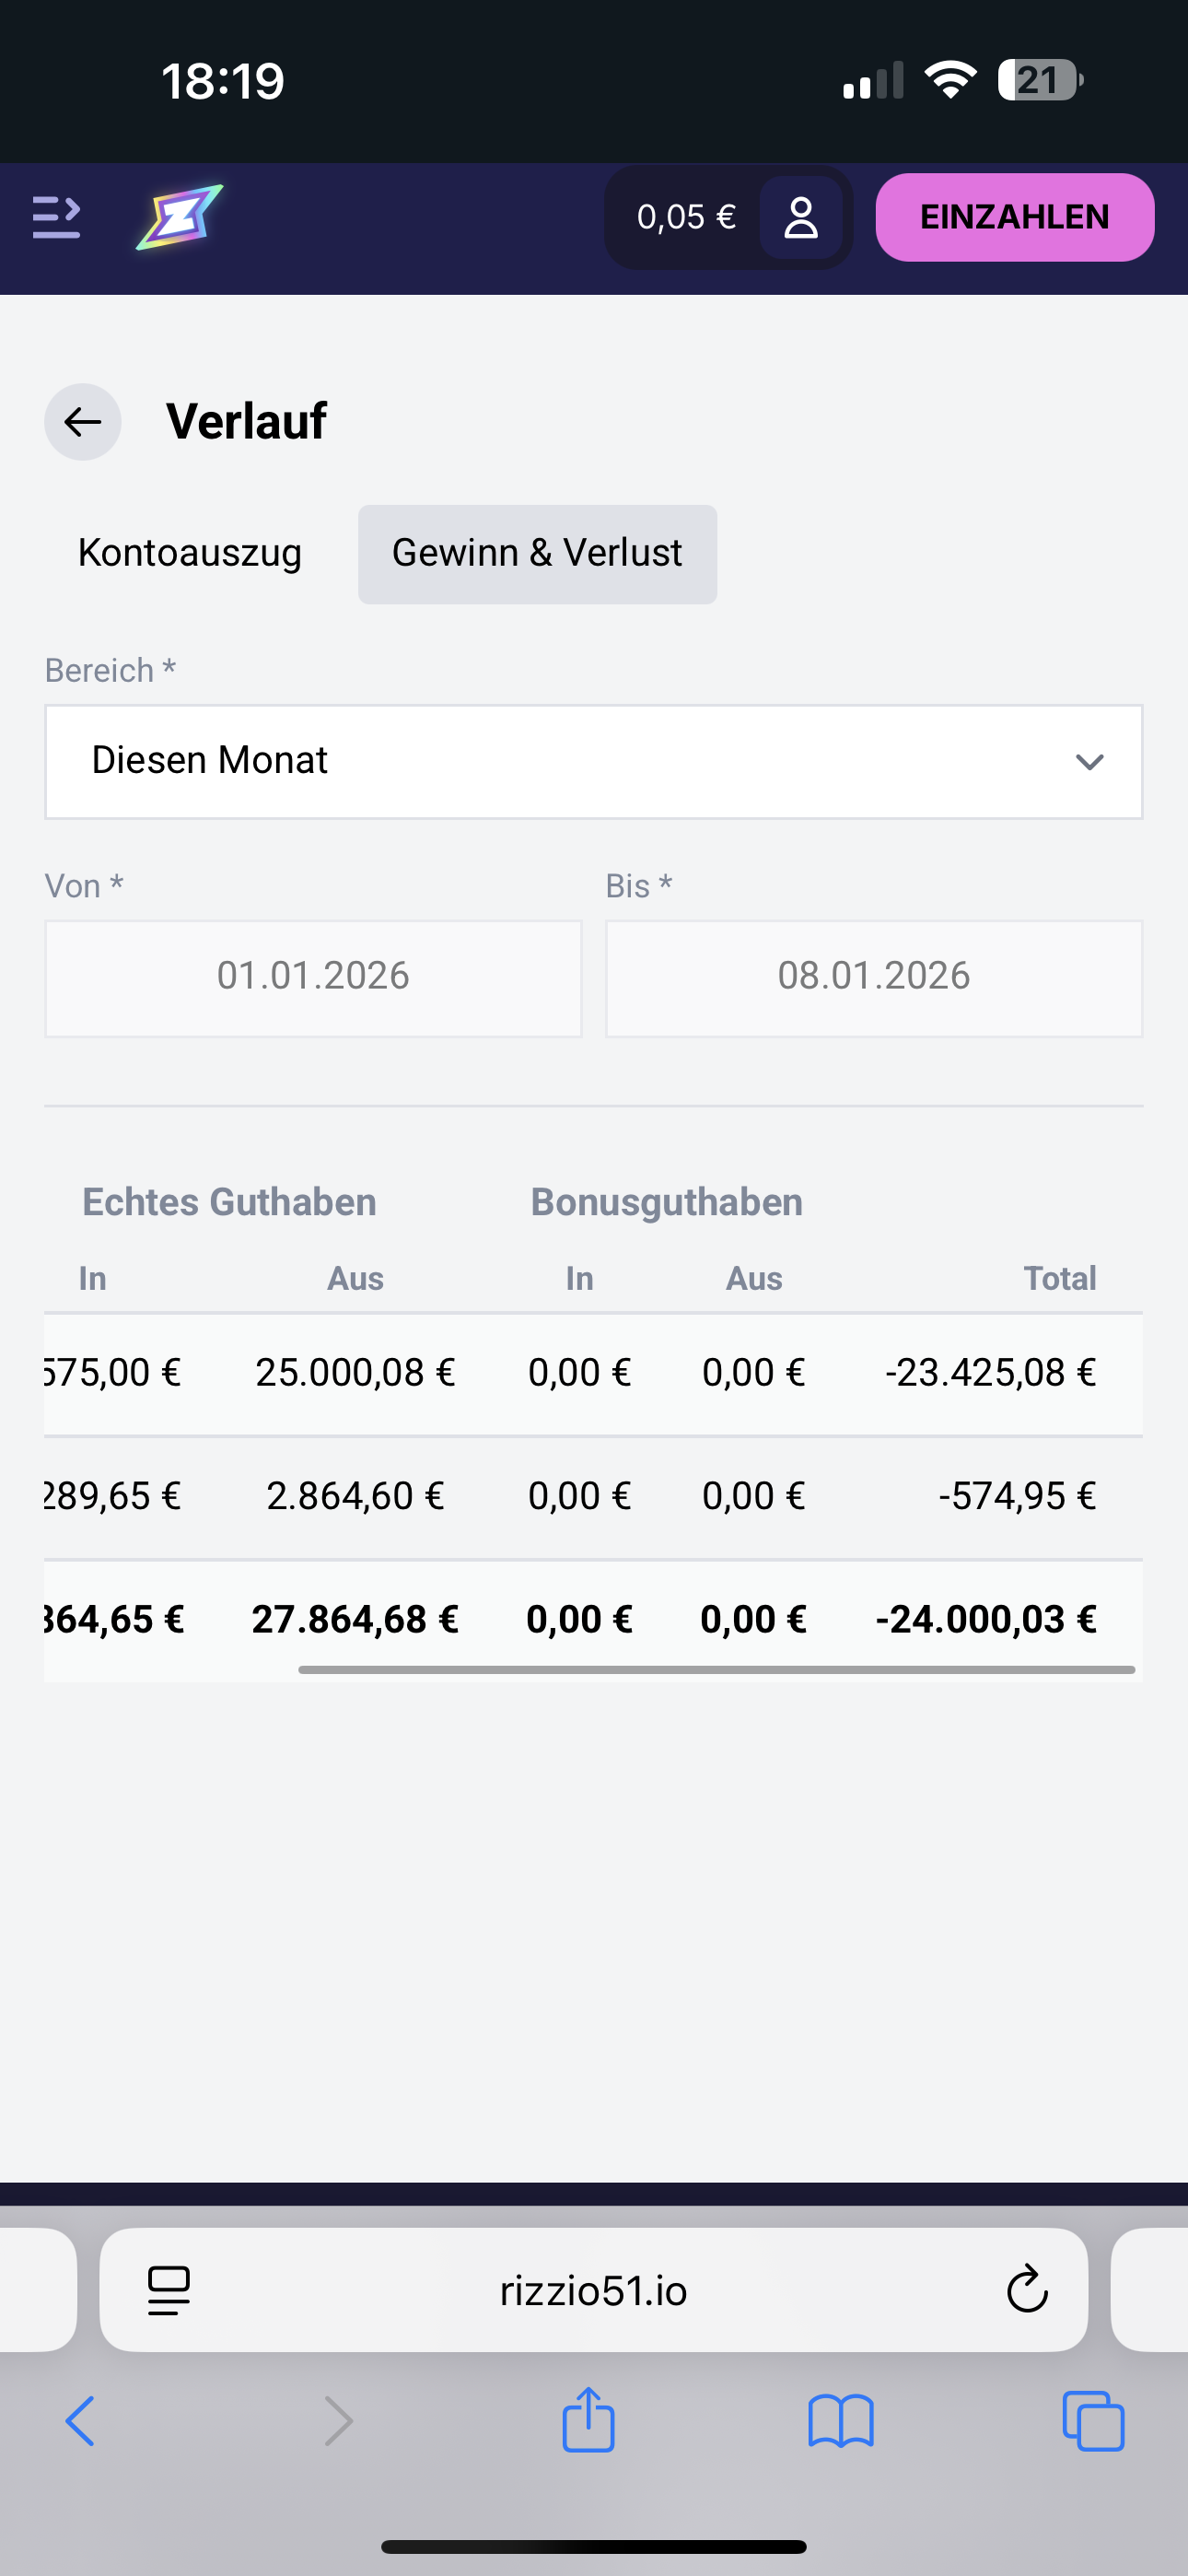Open the Von date field 01.01.2026
Screen dimensions: 1188x2576
(313, 977)
